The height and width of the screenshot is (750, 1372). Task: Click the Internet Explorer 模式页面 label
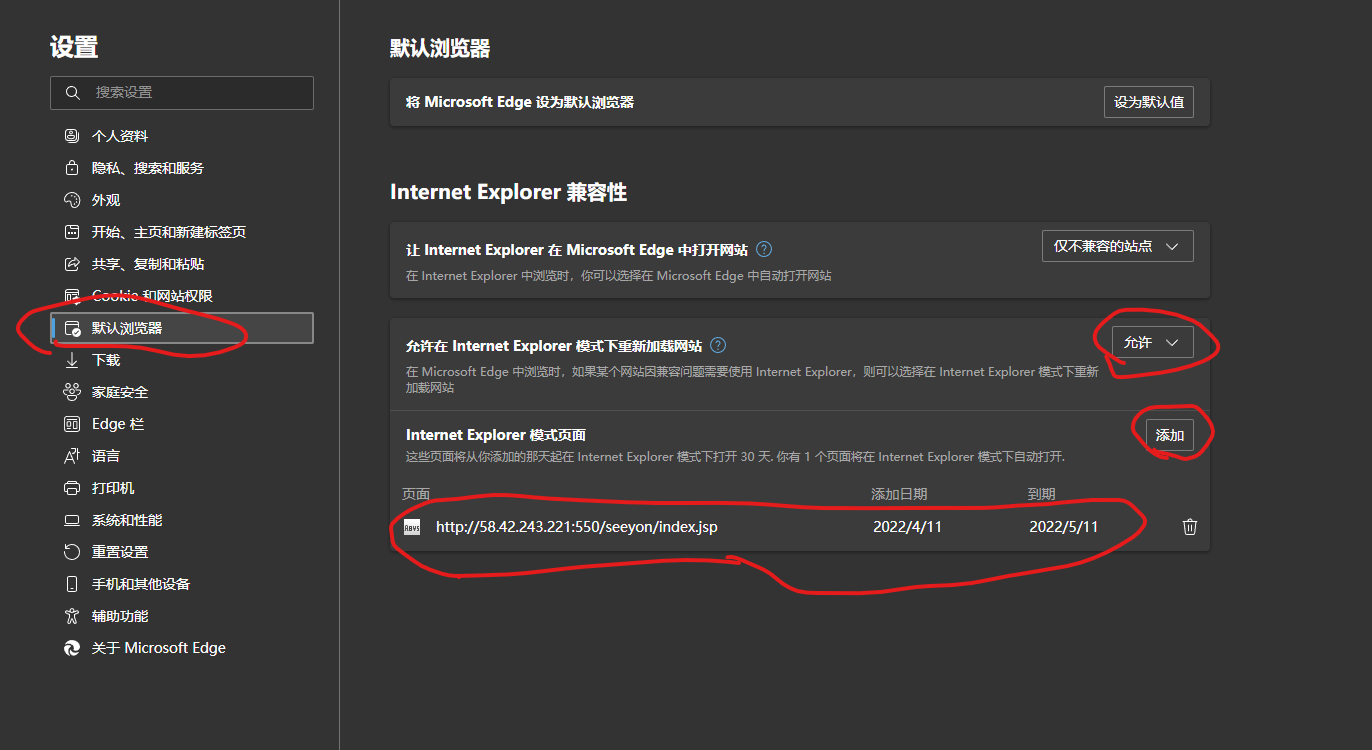coord(496,435)
